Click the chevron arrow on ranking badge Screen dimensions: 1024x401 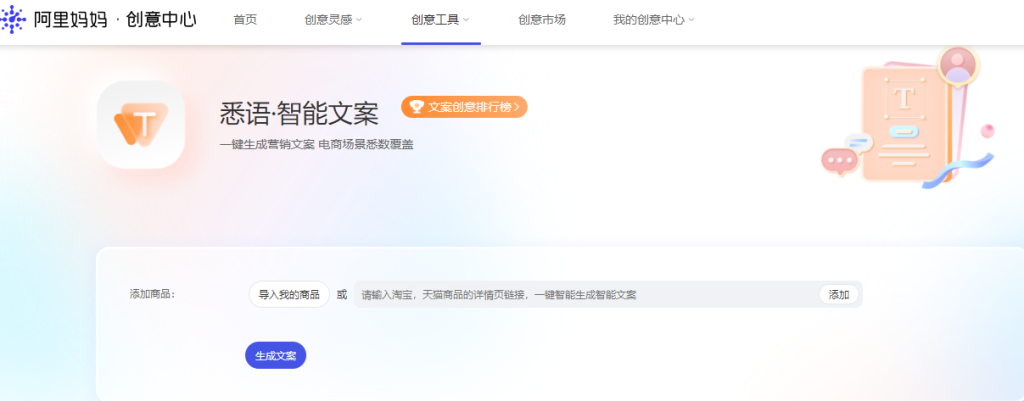(x=517, y=107)
